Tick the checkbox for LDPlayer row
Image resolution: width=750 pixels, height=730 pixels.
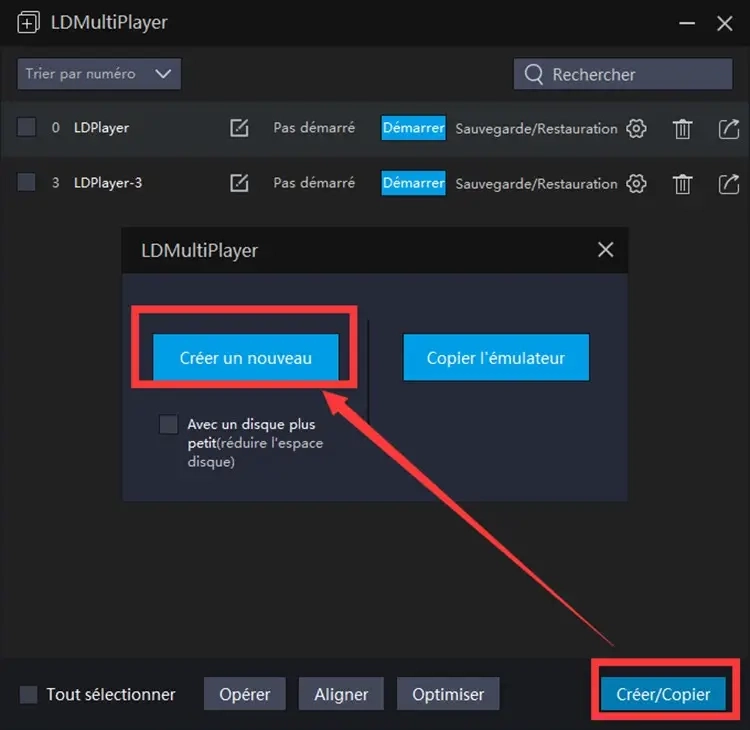point(26,127)
